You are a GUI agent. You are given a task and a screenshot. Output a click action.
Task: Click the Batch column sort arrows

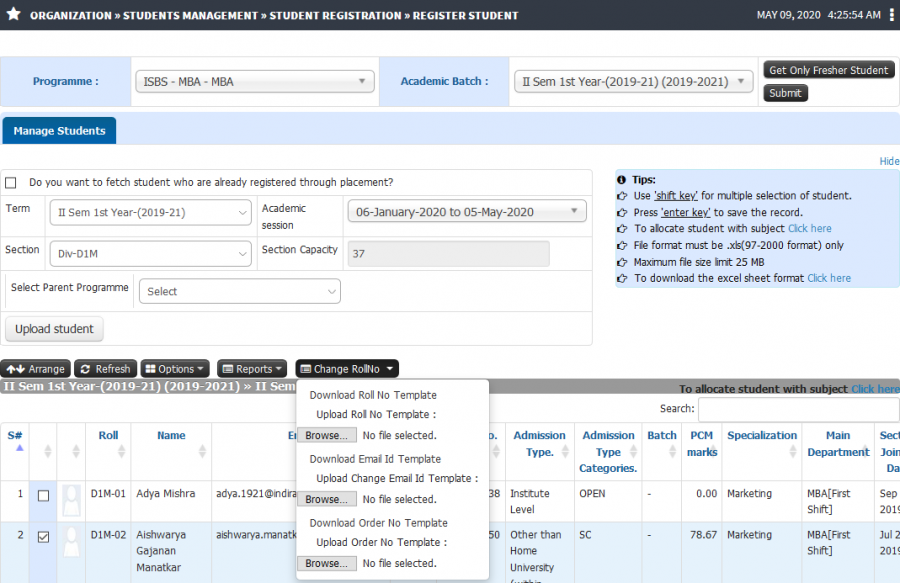[672, 452]
